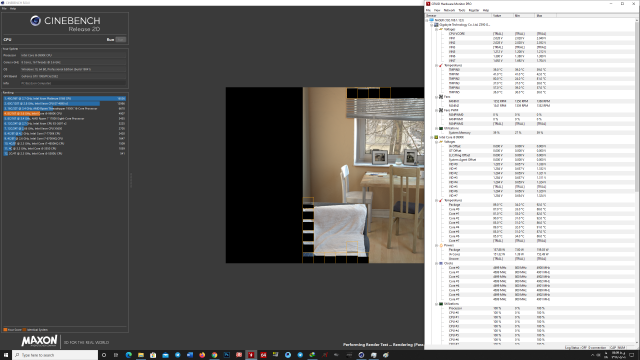This screenshot has height=360, width=640.
Task: Open HWMonitor Help menu
Action: 486,10
